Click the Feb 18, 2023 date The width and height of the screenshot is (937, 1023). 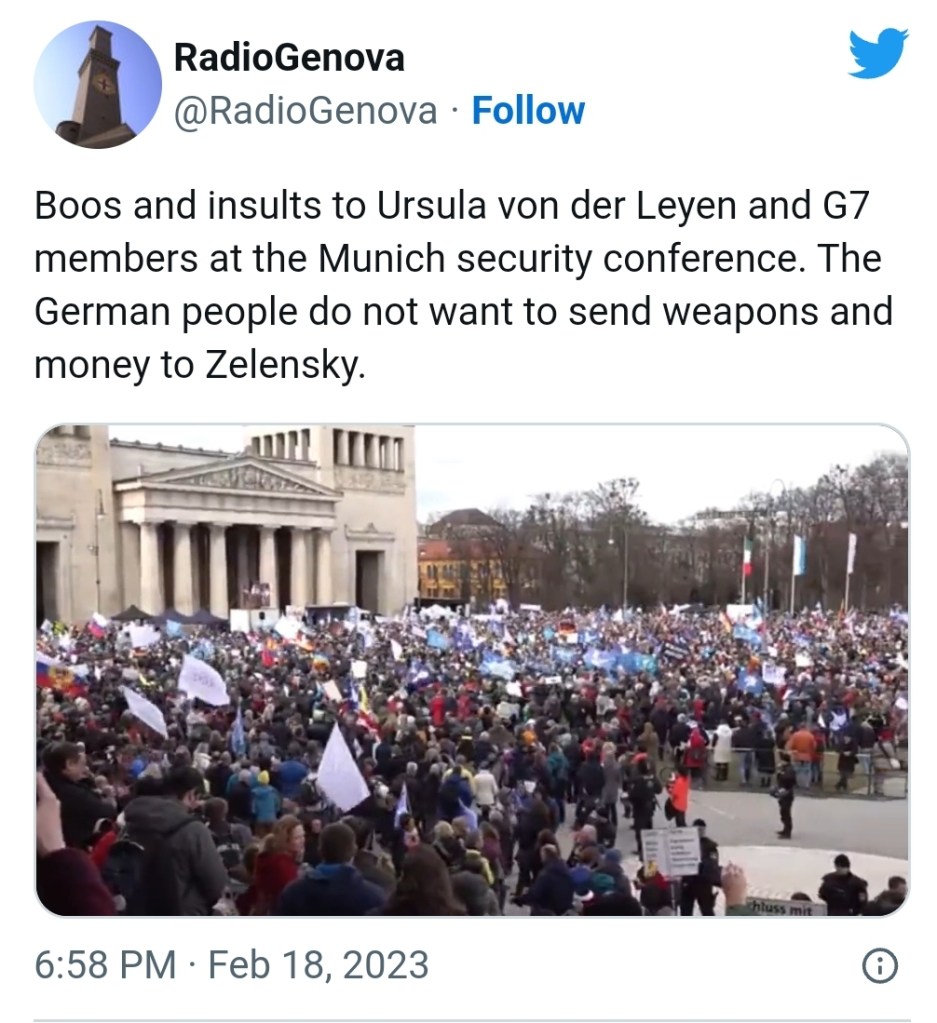(x=318, y=965)
